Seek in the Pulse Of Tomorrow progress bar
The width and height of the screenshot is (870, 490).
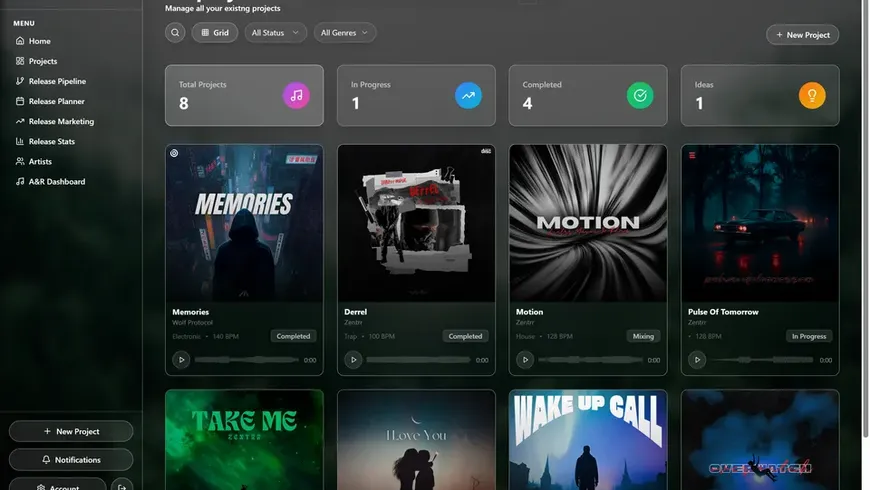click(762, 360)
